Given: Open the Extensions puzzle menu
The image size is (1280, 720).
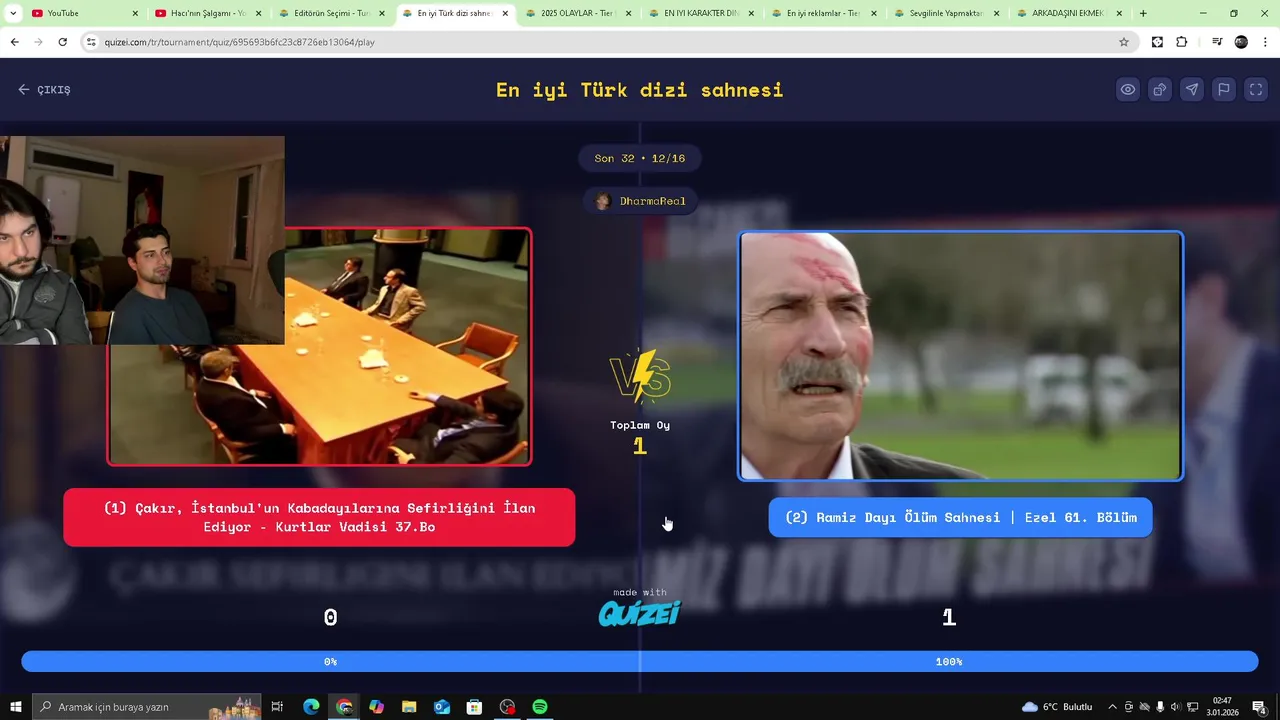Looking at the screenshot, I should point(1182,42).
